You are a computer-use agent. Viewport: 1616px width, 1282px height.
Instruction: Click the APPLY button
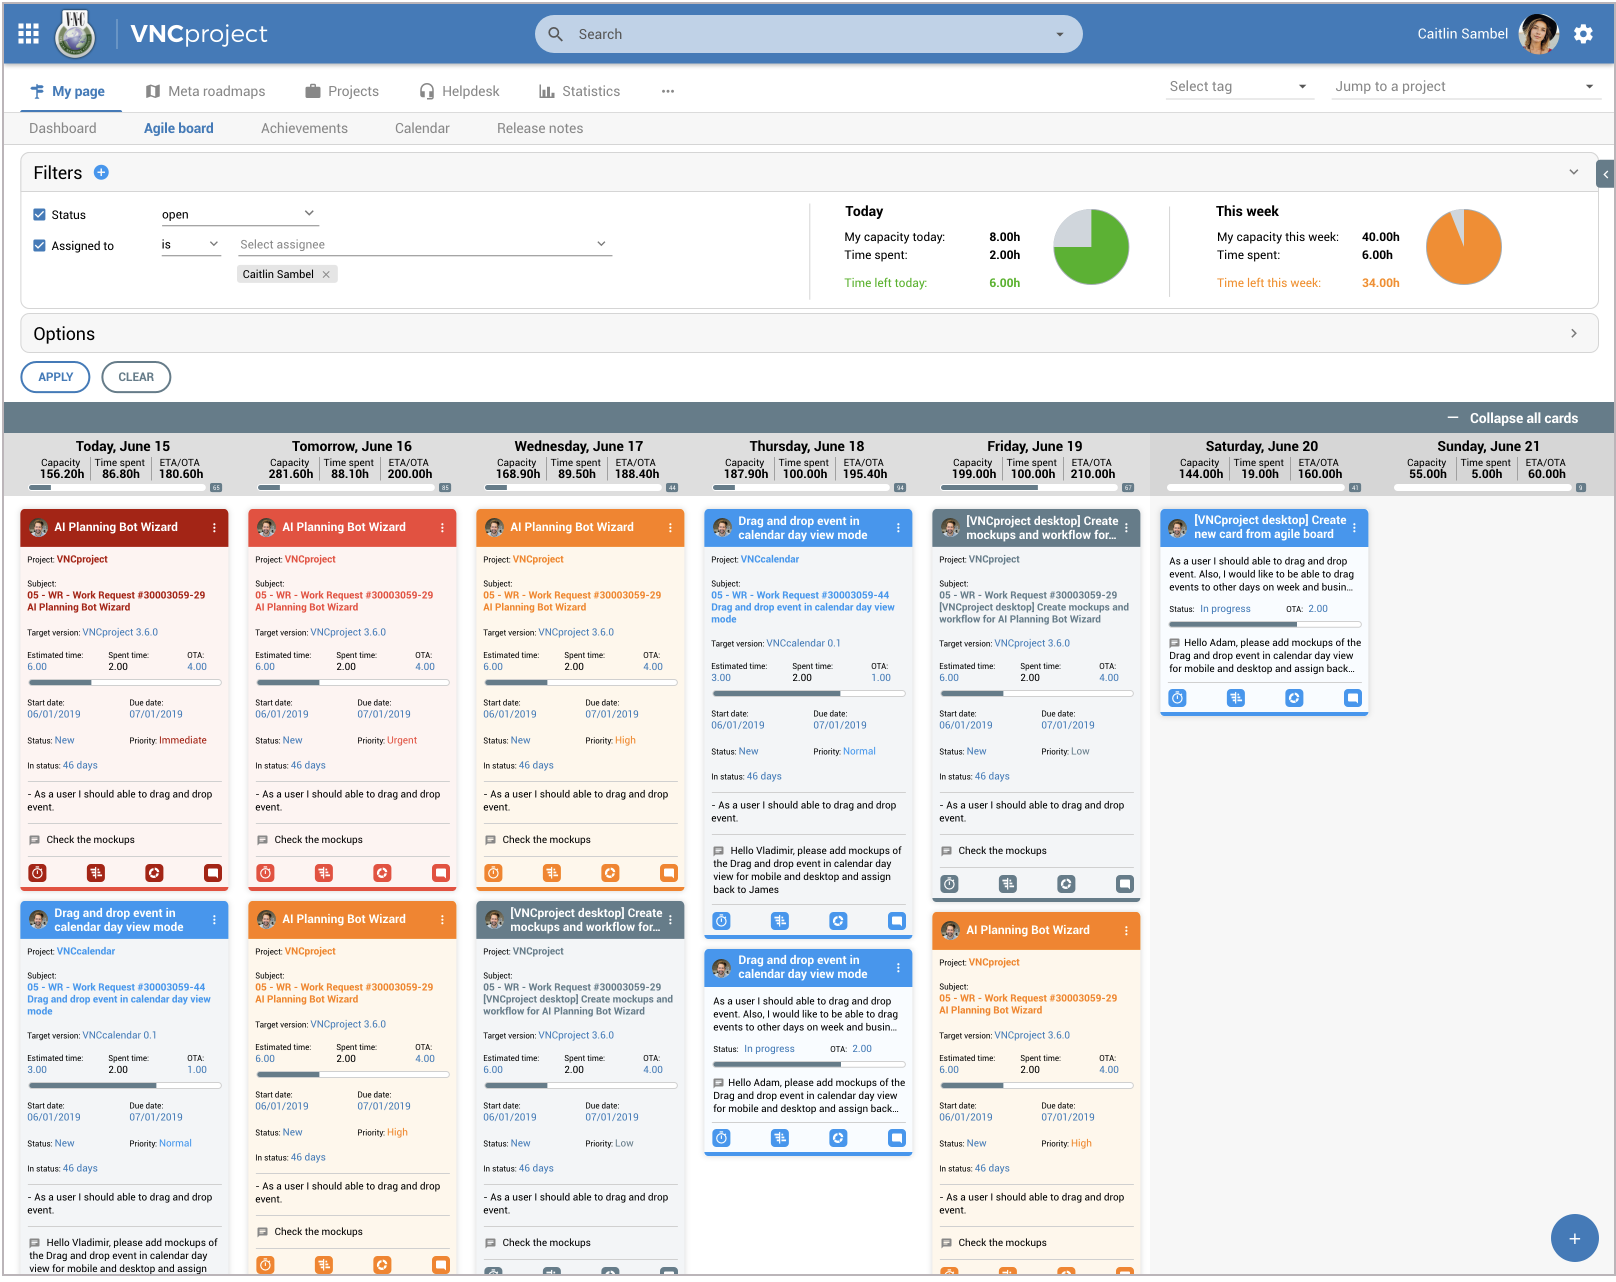tap(56, 377)
